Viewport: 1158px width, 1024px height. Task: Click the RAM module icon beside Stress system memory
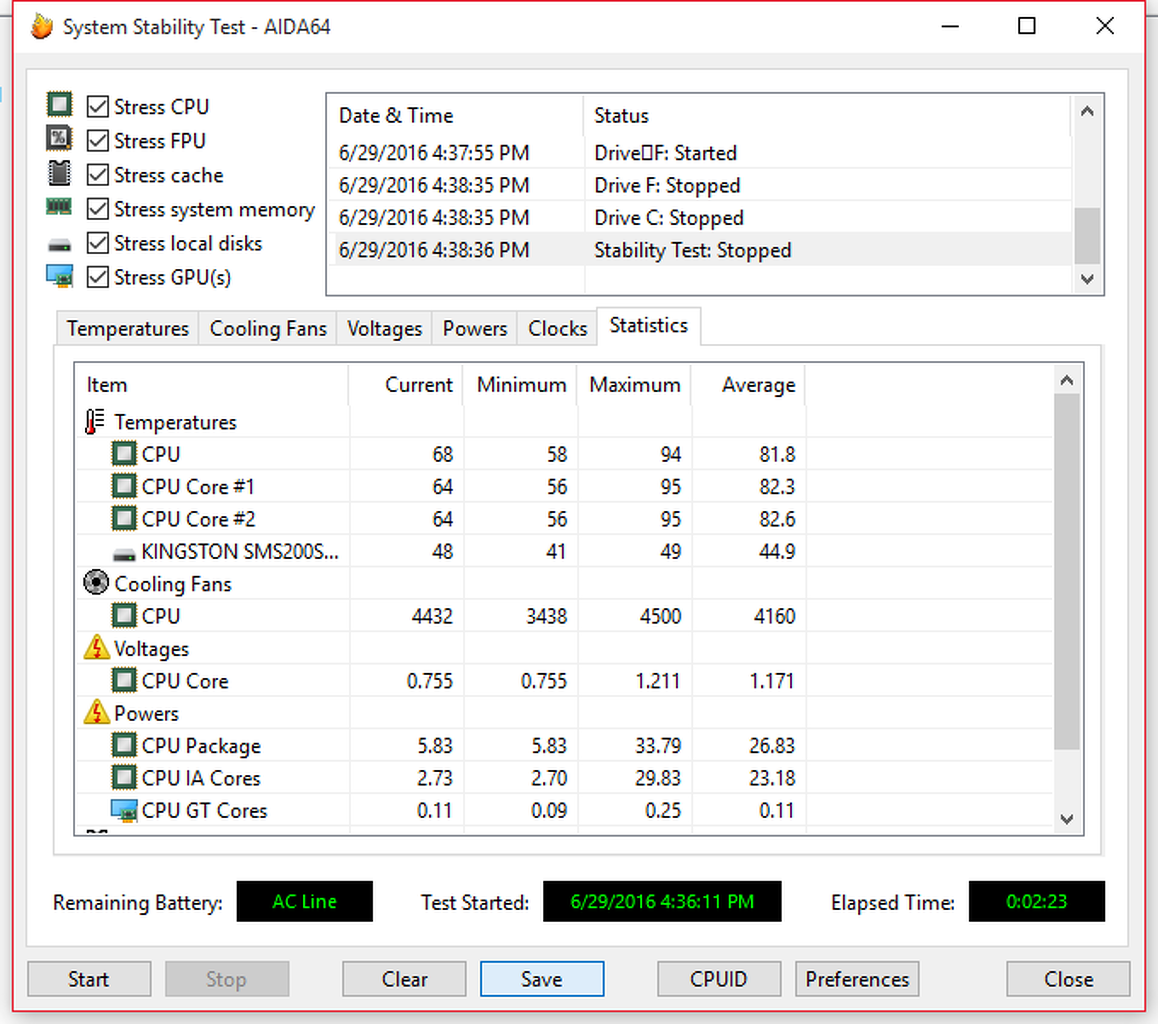point(59,207)
